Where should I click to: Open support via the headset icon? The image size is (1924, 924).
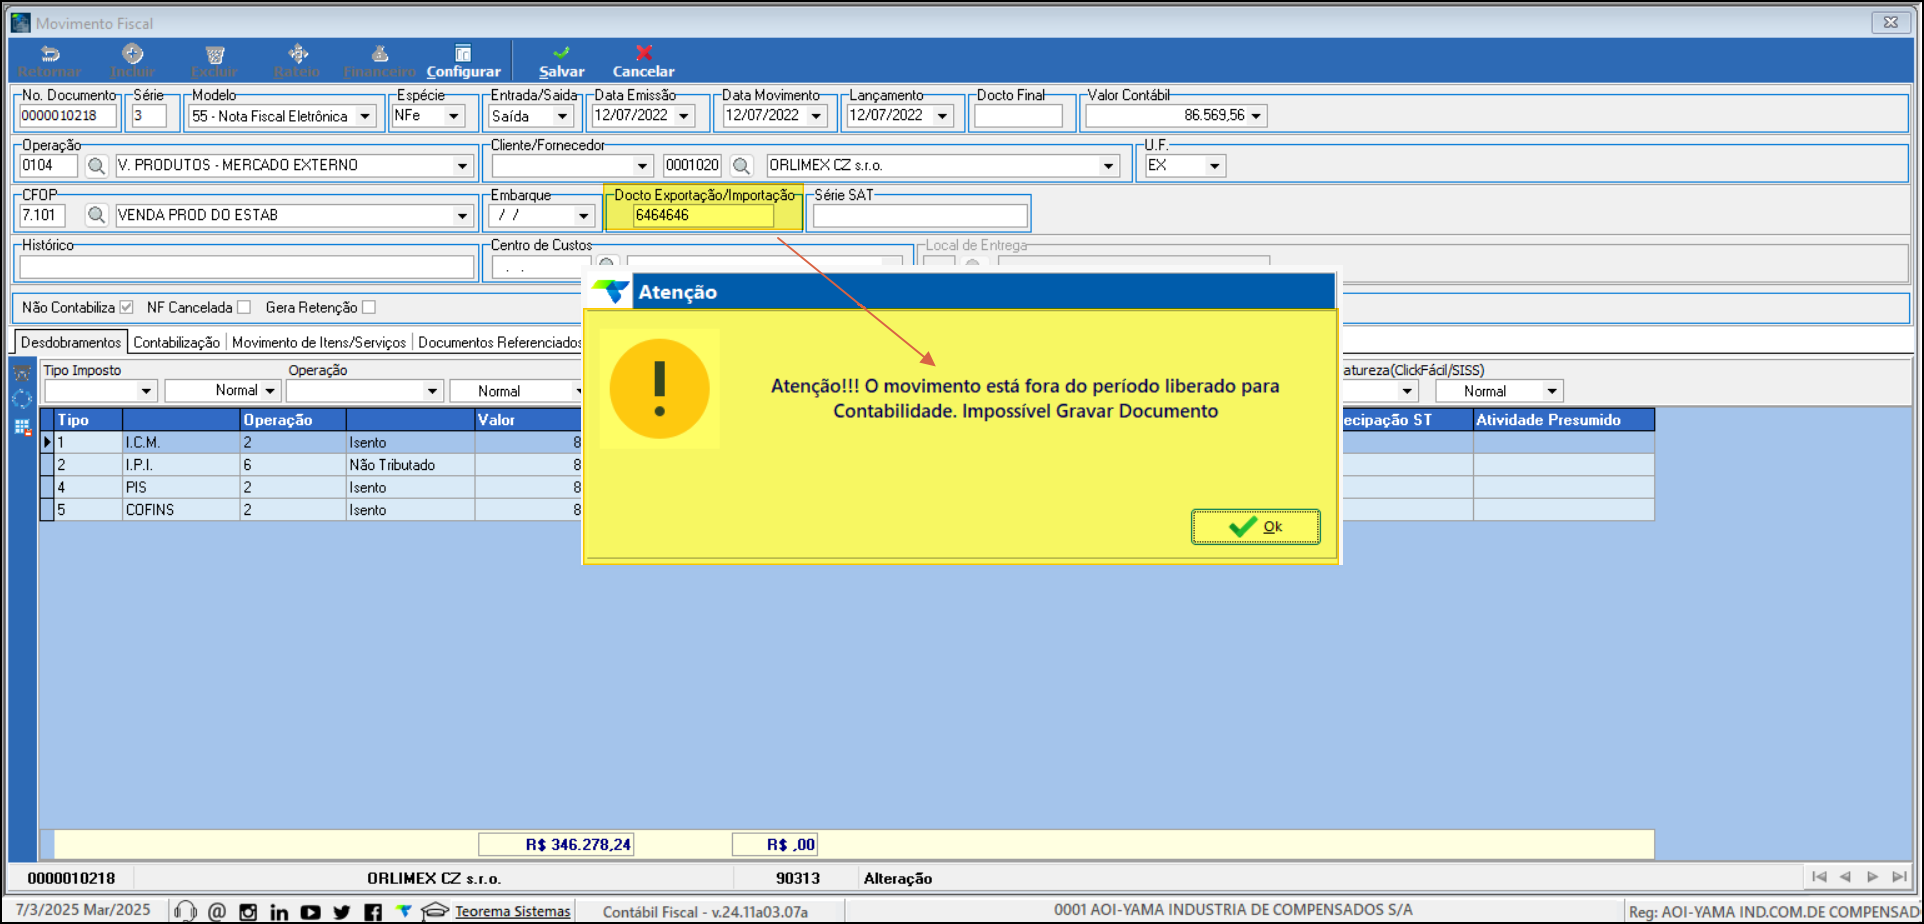[x=185, y=911]
